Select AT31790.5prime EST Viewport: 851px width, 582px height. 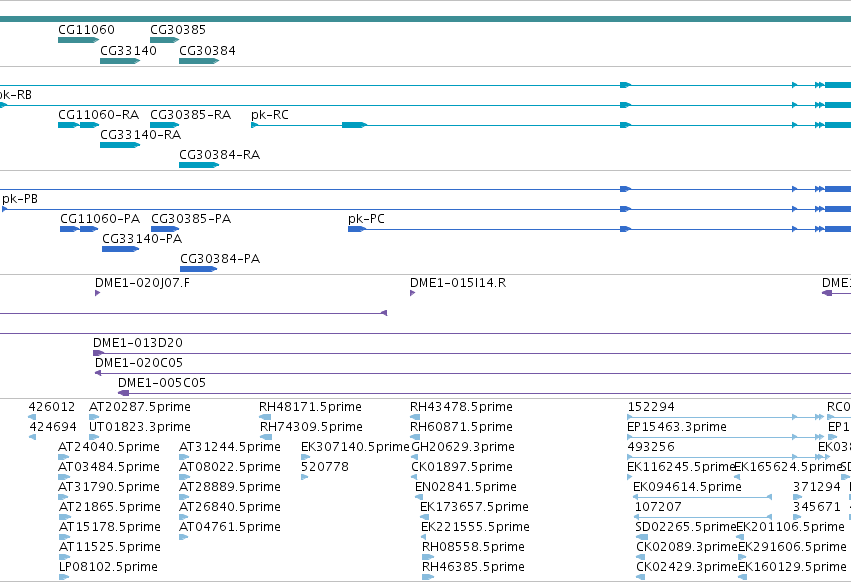[x=63, y=497]
